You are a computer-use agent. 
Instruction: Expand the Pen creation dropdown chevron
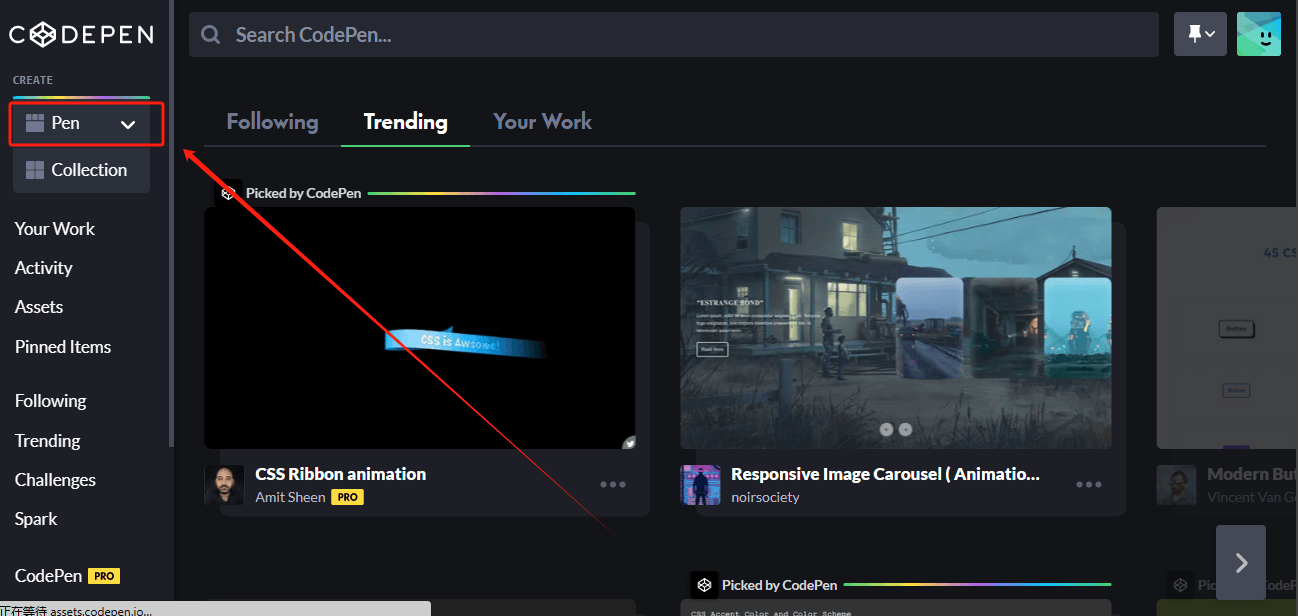tap(127, 124)
